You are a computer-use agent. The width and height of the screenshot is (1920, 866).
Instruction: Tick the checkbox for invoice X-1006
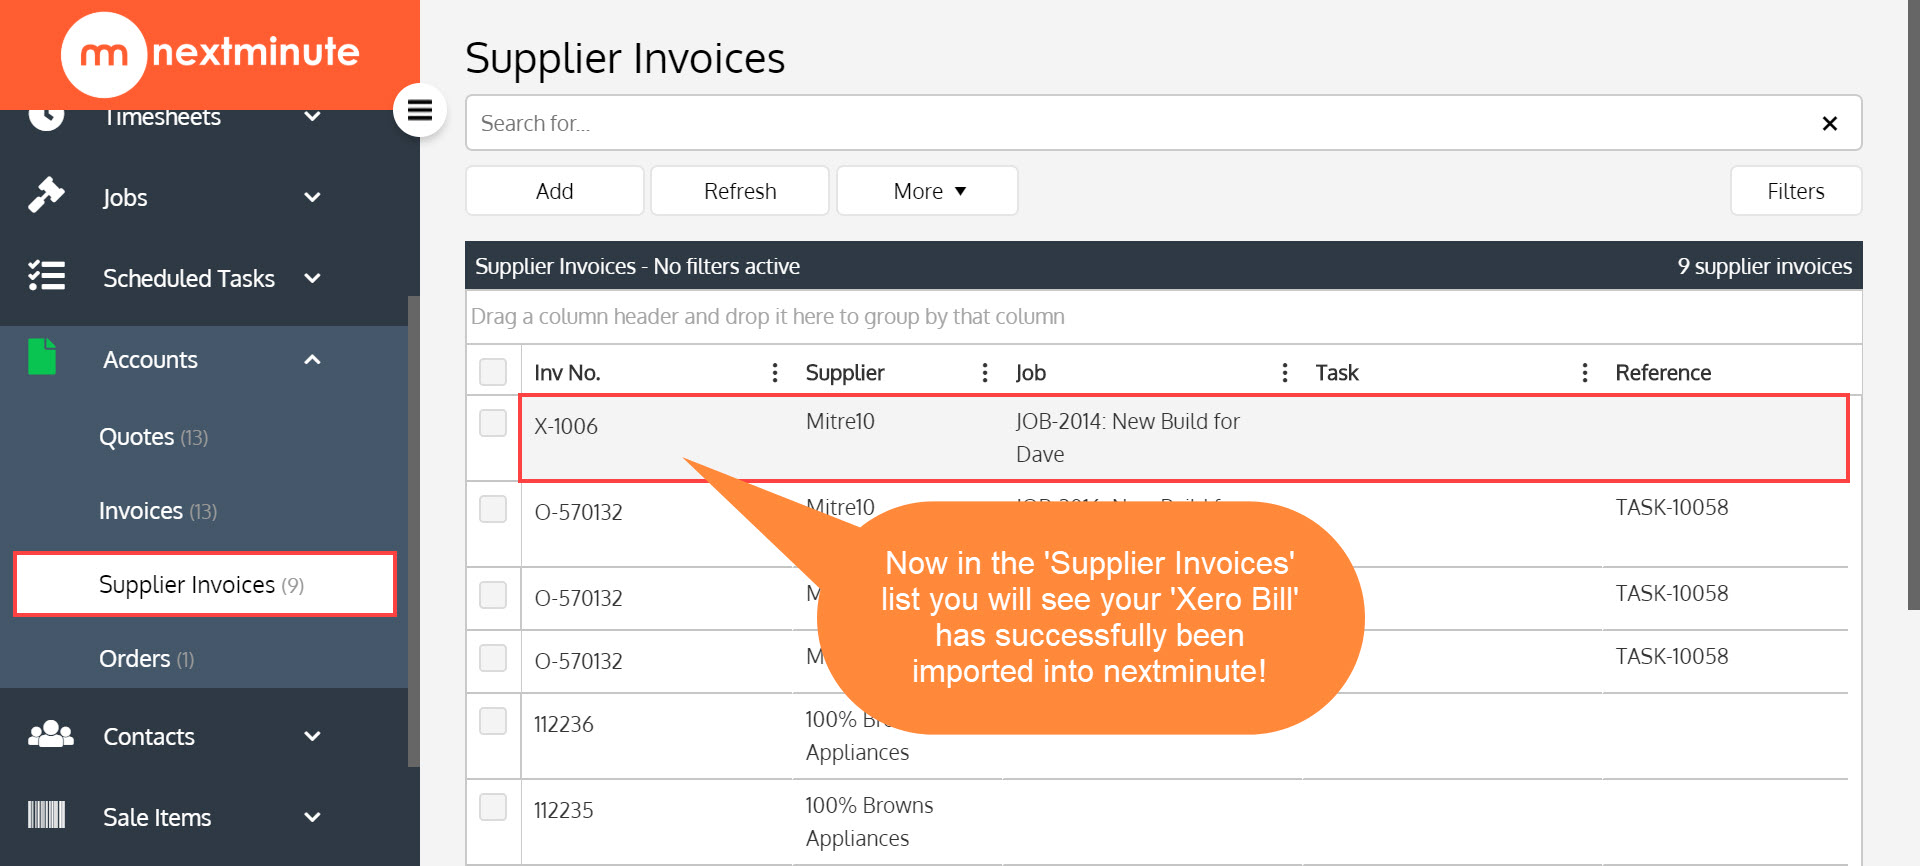493,423
